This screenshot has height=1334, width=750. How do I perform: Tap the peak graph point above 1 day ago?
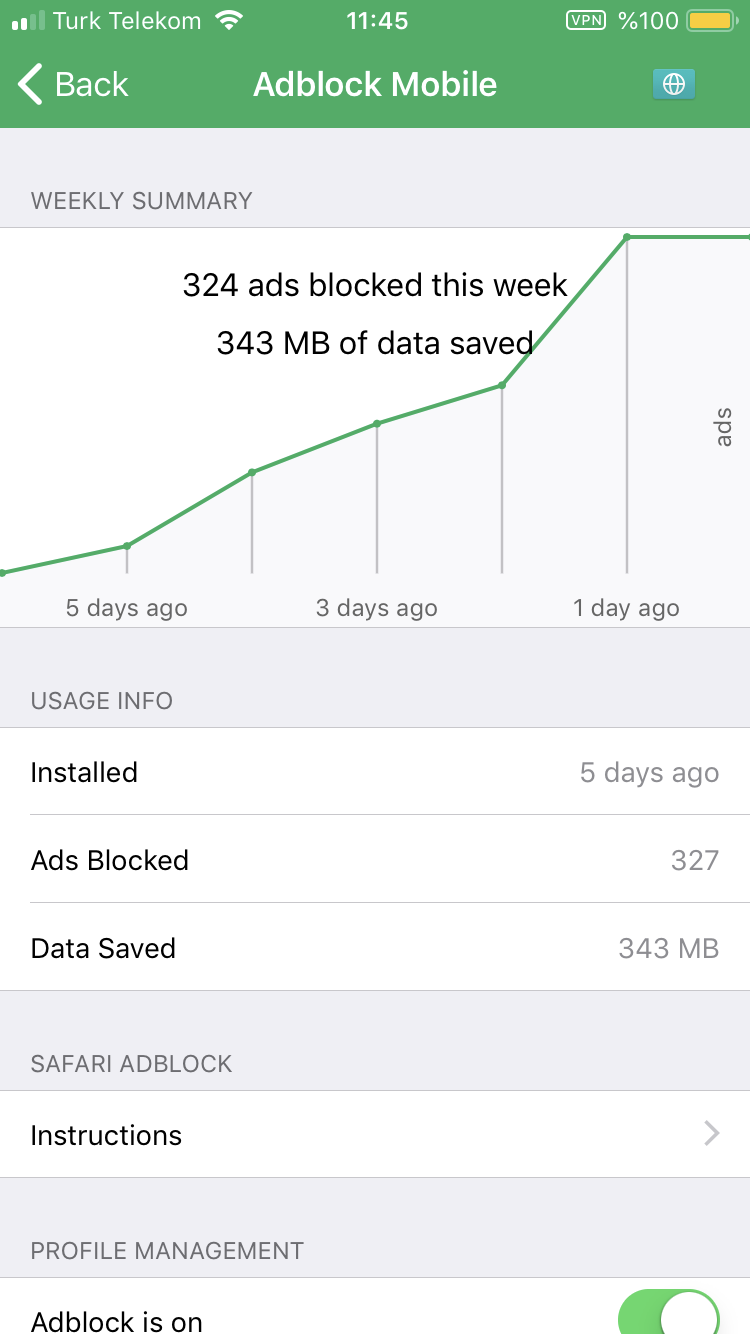(x=627, y=237)
